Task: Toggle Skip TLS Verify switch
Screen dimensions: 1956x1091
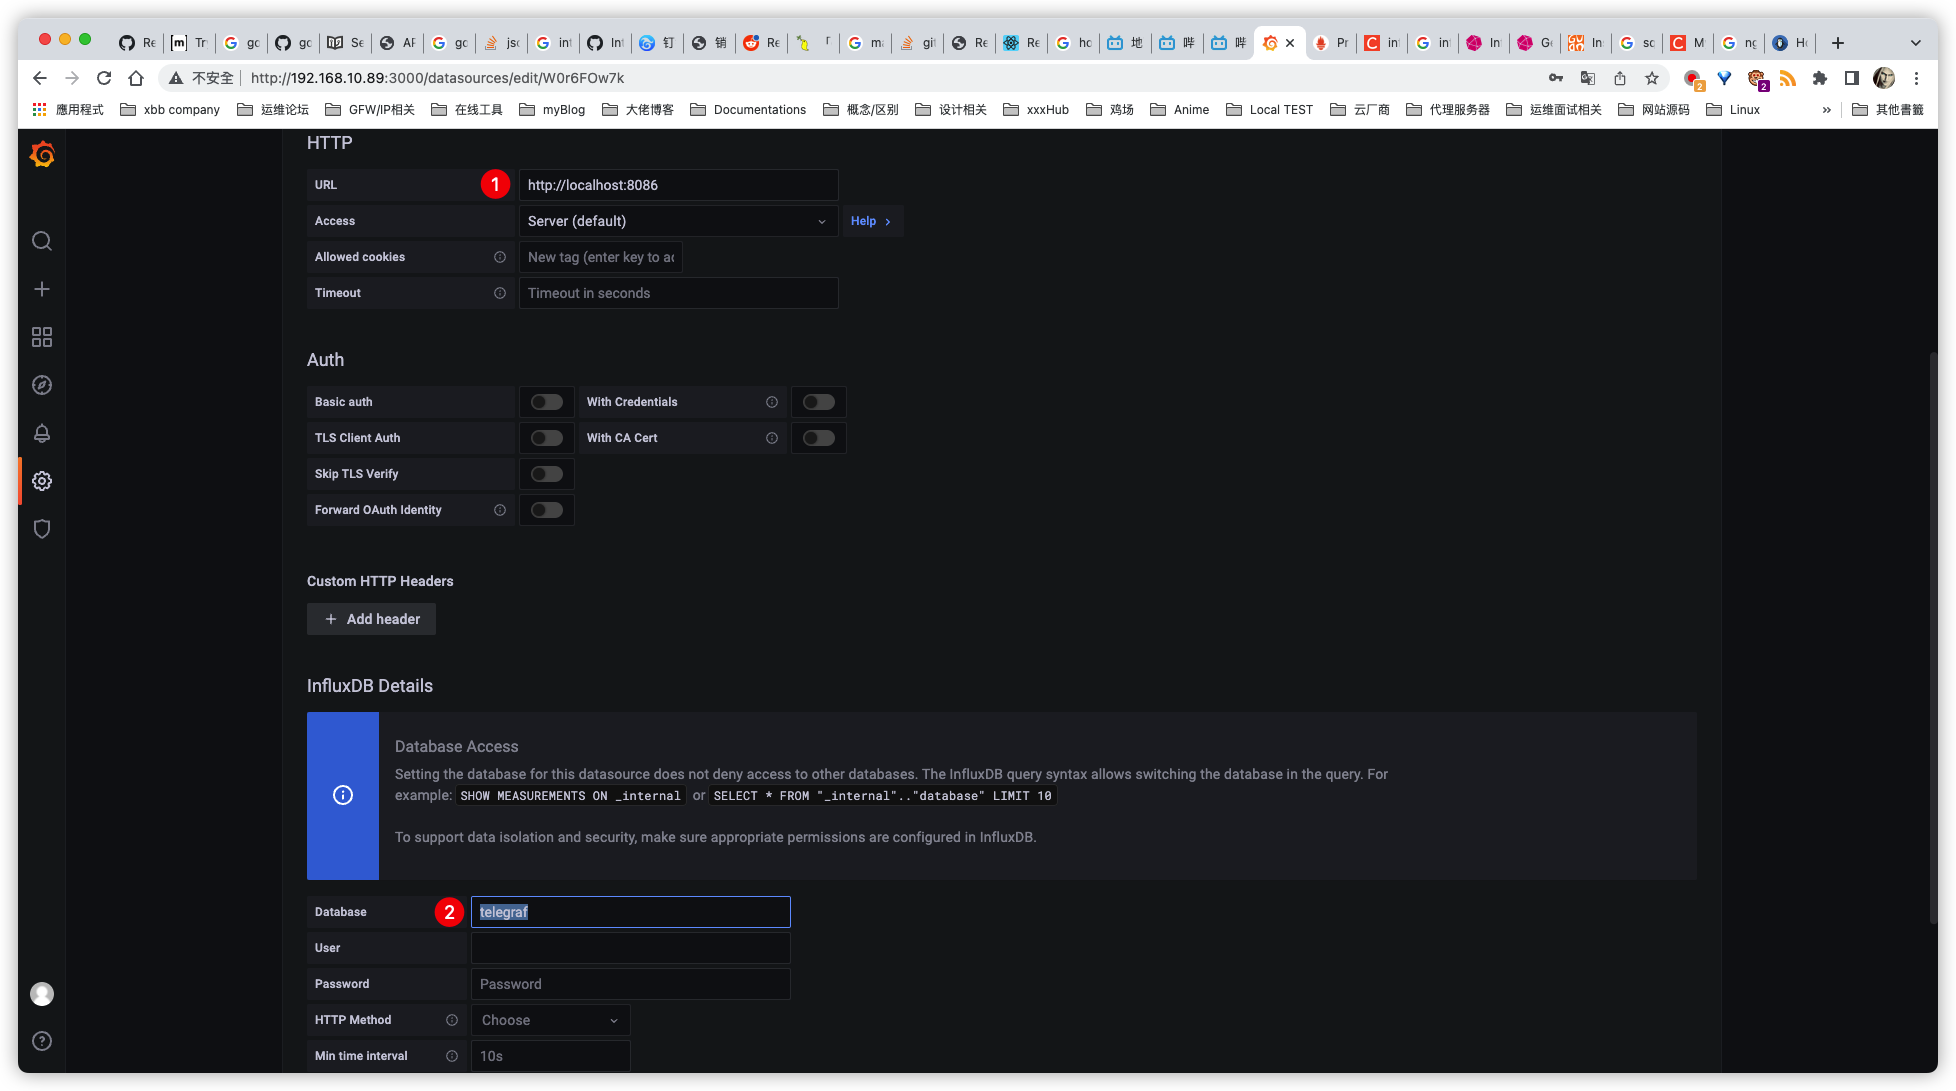Action: click(x=547, y=474)
